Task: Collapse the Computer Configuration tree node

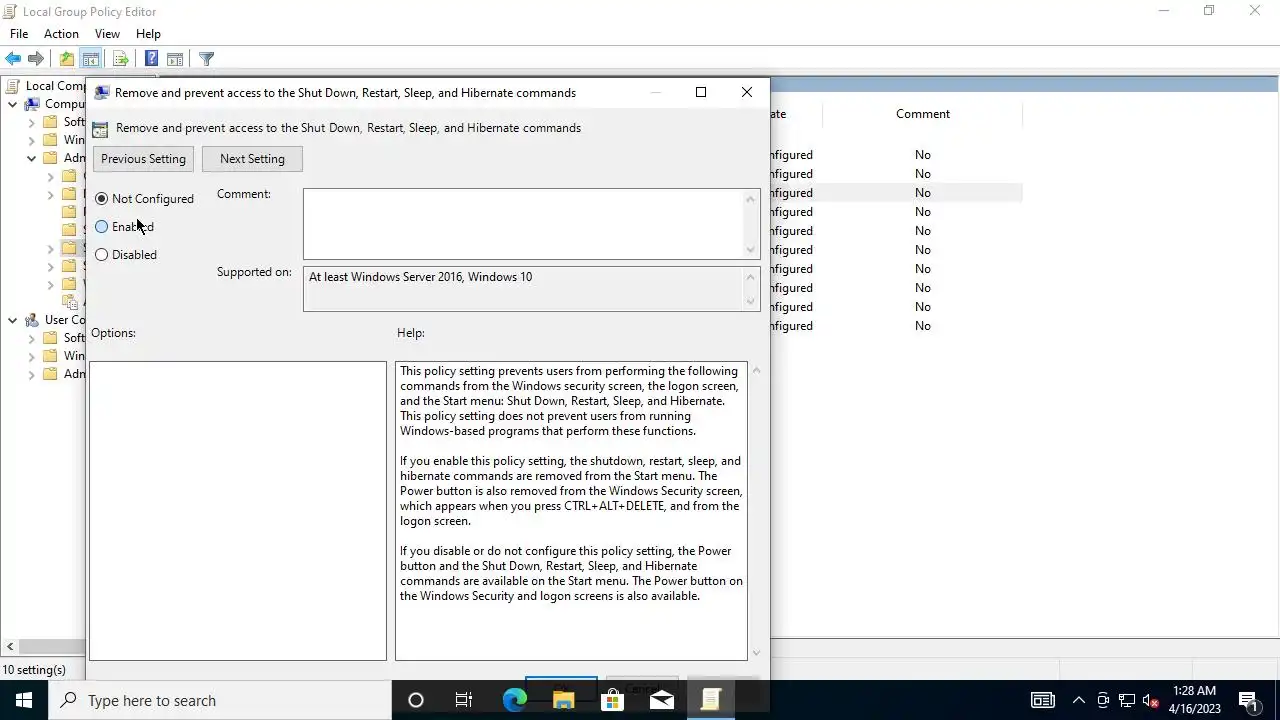Action: (x=12, y=104)
